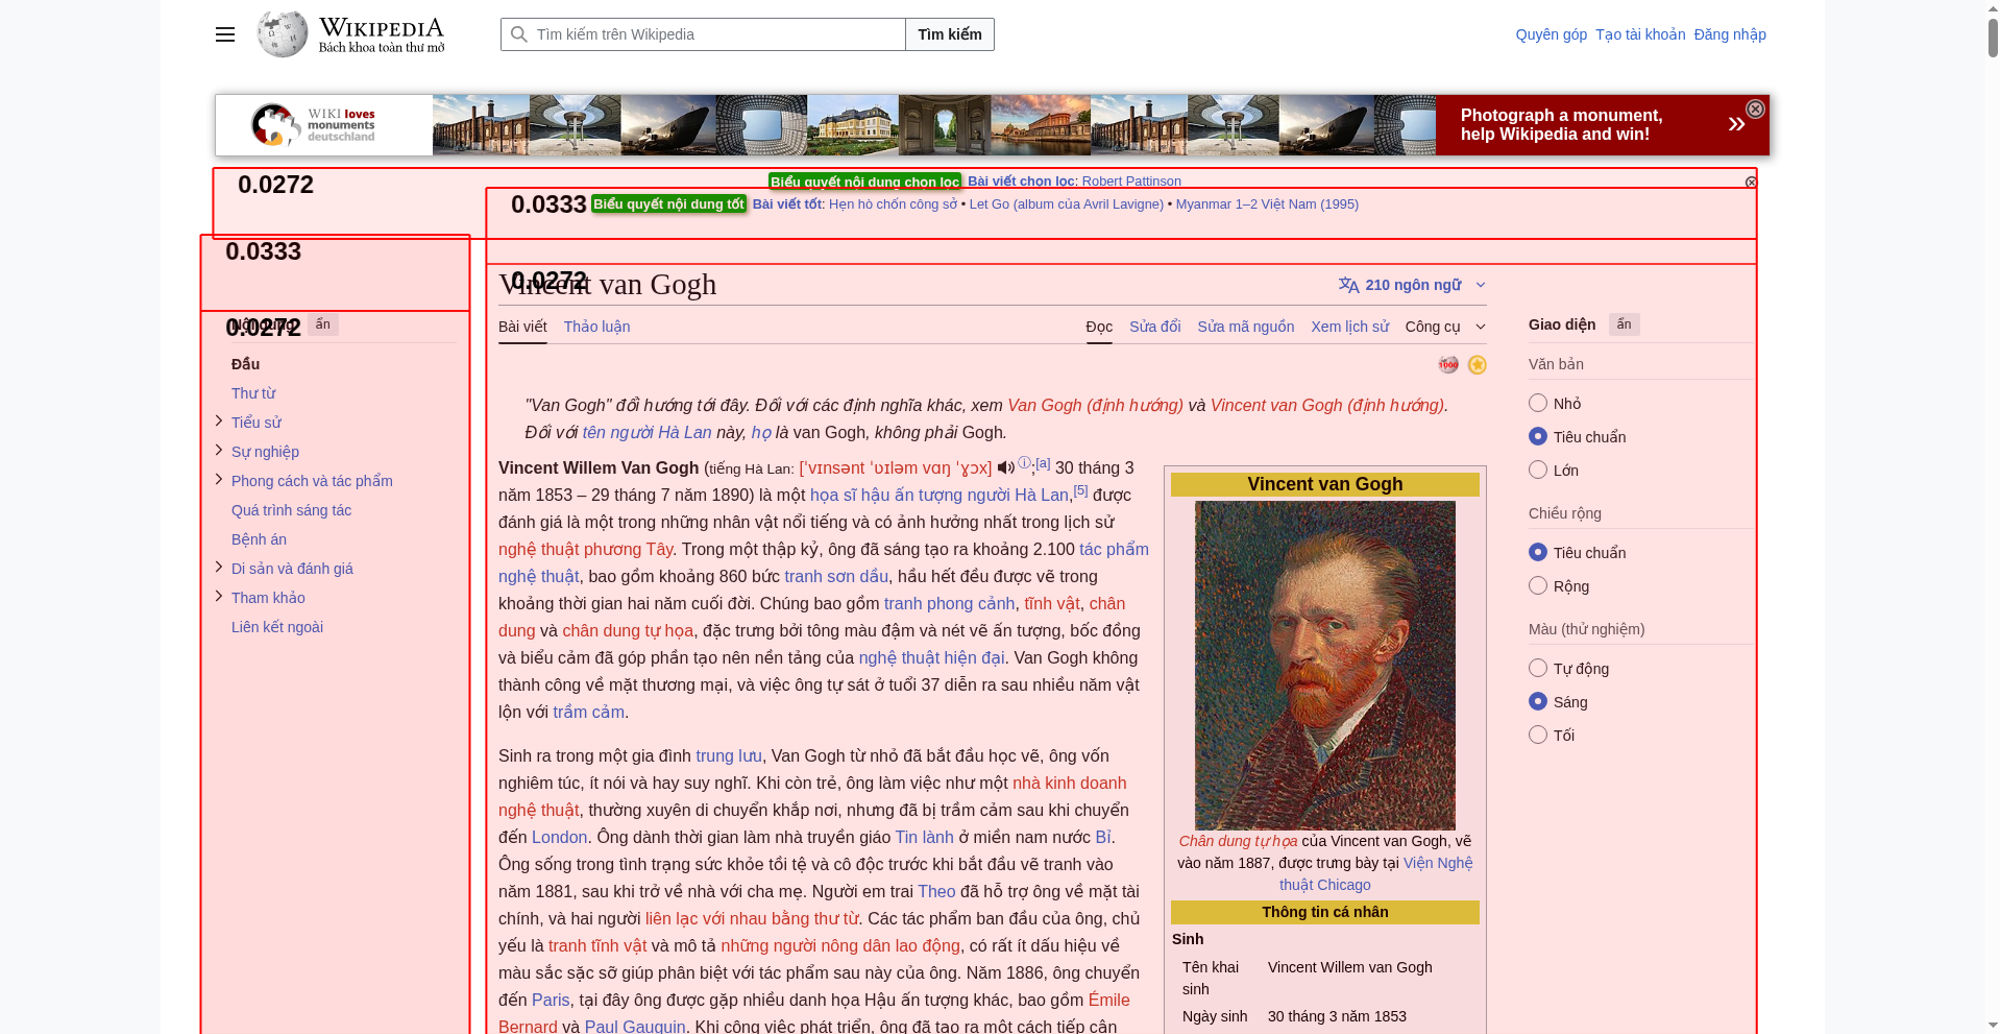This screenshot has height=1034, width=2000.
Task: Click Photograph a monument banner text
Action: [1562, 125]
